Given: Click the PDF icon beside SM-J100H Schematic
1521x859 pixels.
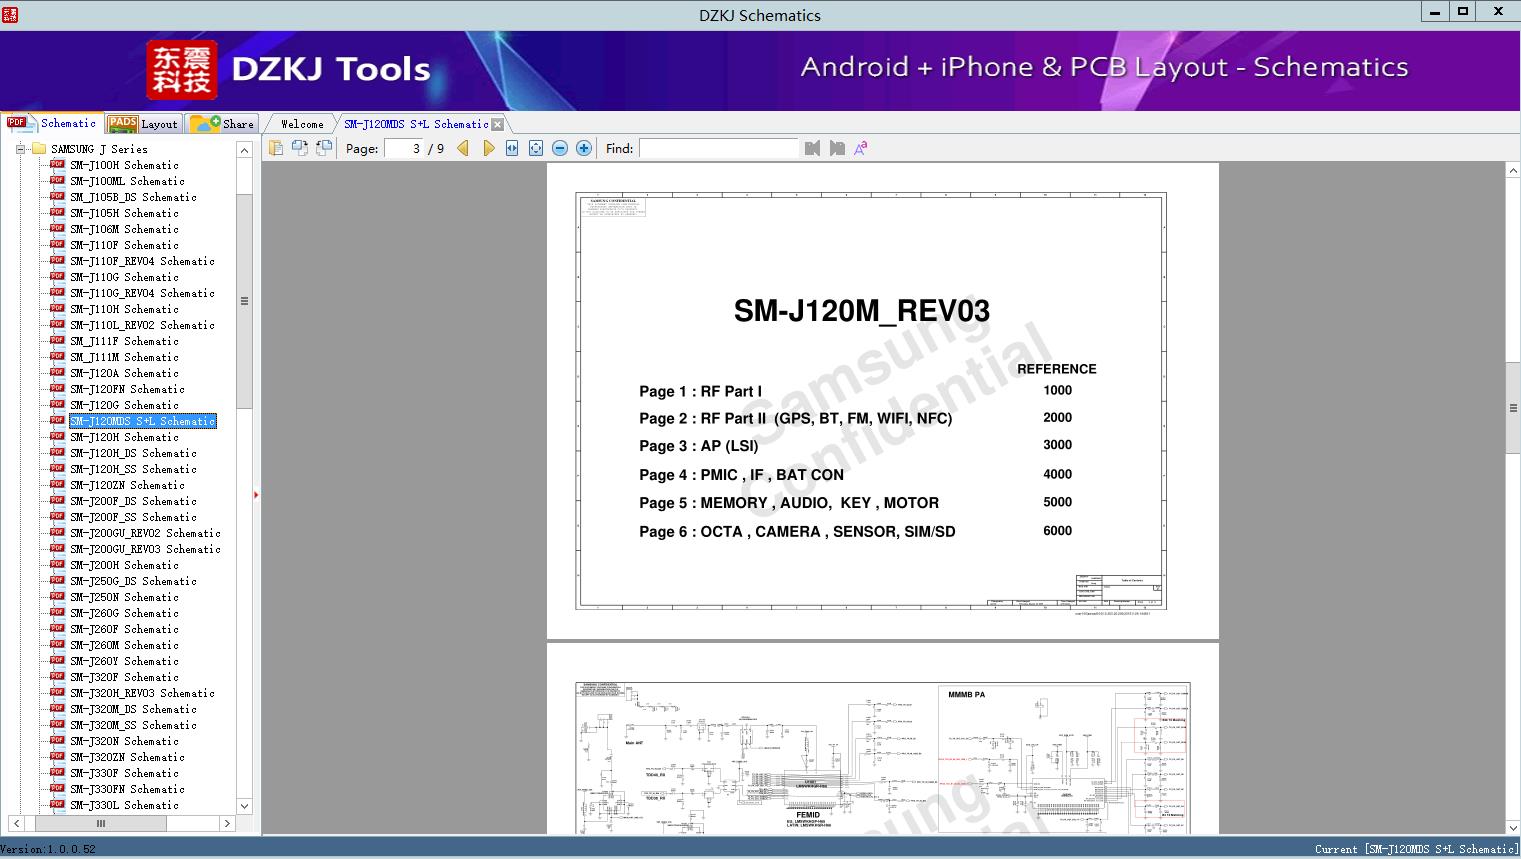Looking at the screenshot, I should pyautogui.click(x=57, y=165).
